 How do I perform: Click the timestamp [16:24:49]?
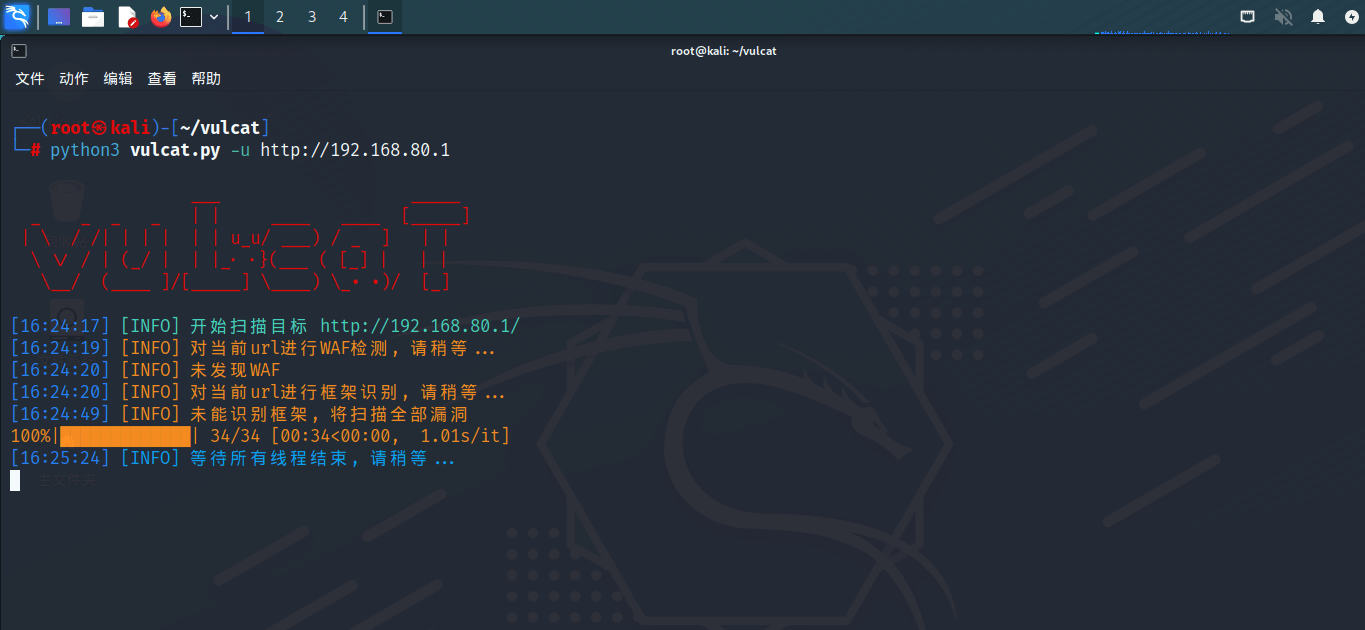click(60, 414)
